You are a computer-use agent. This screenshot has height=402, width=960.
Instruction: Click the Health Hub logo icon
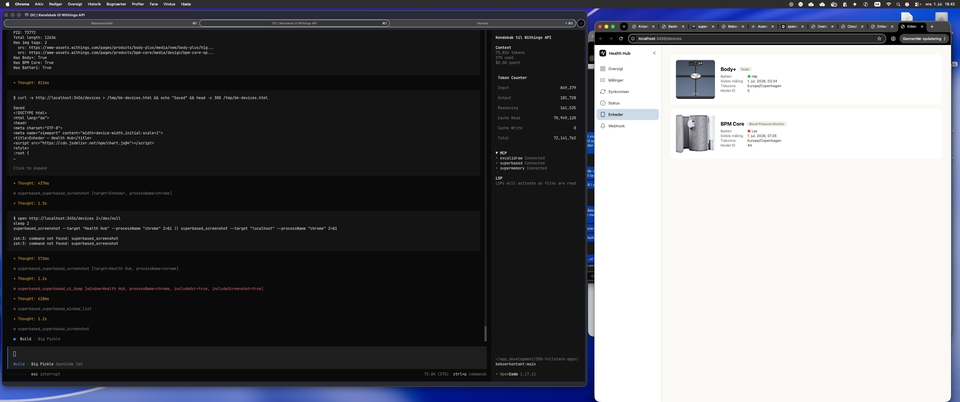(602, 53)
